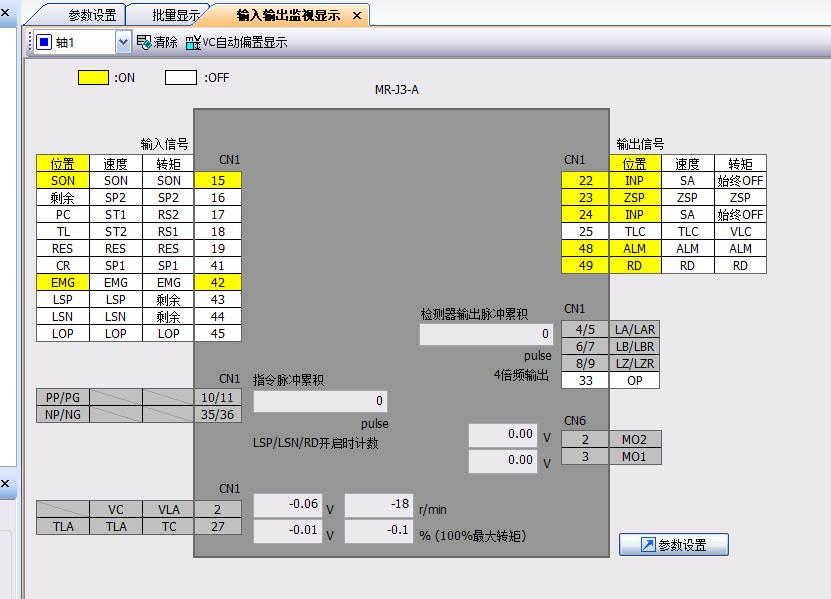Click the white OFF legend swatch
The height and width of the screenshot is (599, 831).
coord(181,77)
